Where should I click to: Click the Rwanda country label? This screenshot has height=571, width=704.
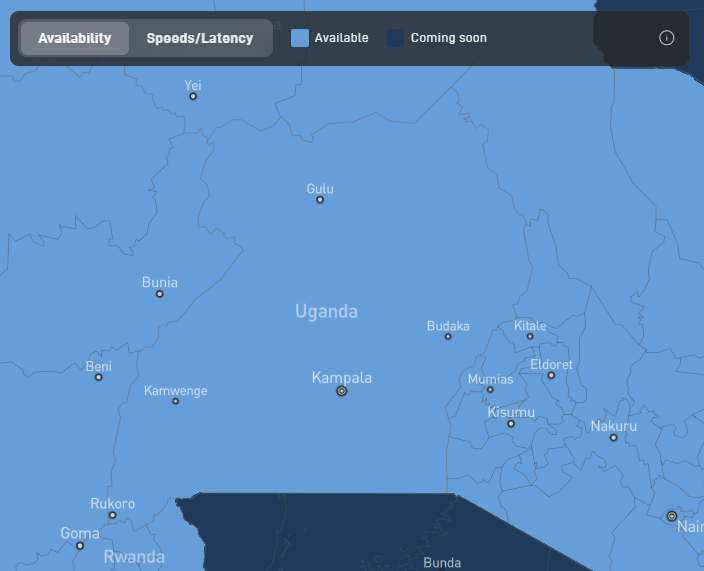point(134,557)
